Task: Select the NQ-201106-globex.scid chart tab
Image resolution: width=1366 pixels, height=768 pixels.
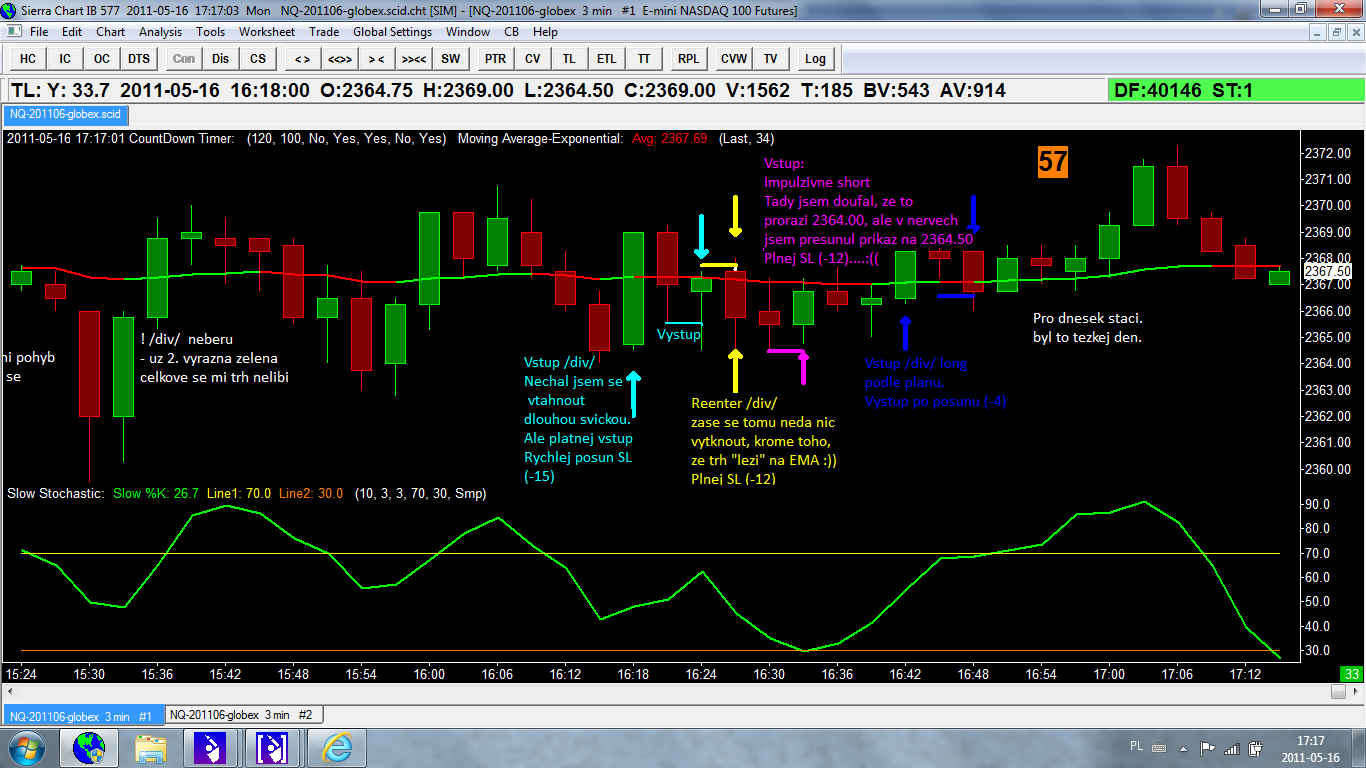Action: 64,114
